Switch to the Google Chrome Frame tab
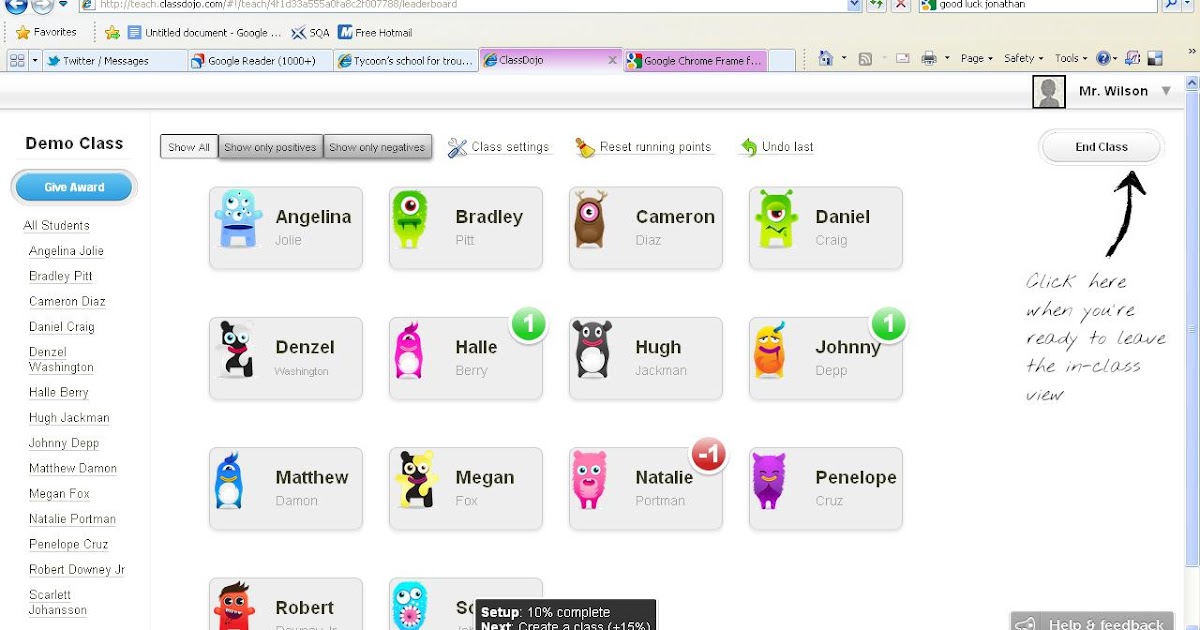Viewport: 1200px width, 630px height. coord(696,61)
